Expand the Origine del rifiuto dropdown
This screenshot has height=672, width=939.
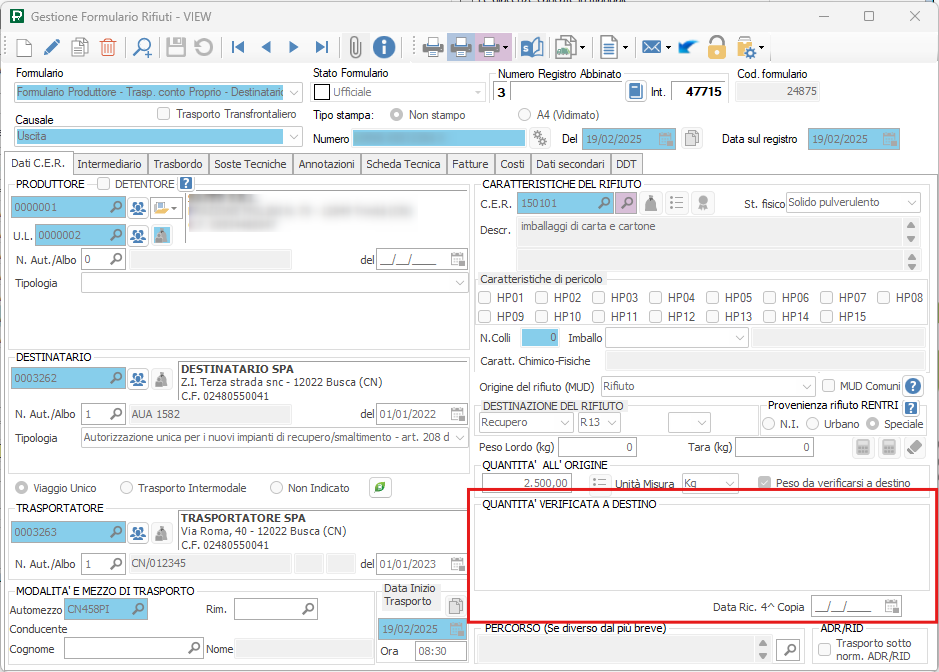806,386
